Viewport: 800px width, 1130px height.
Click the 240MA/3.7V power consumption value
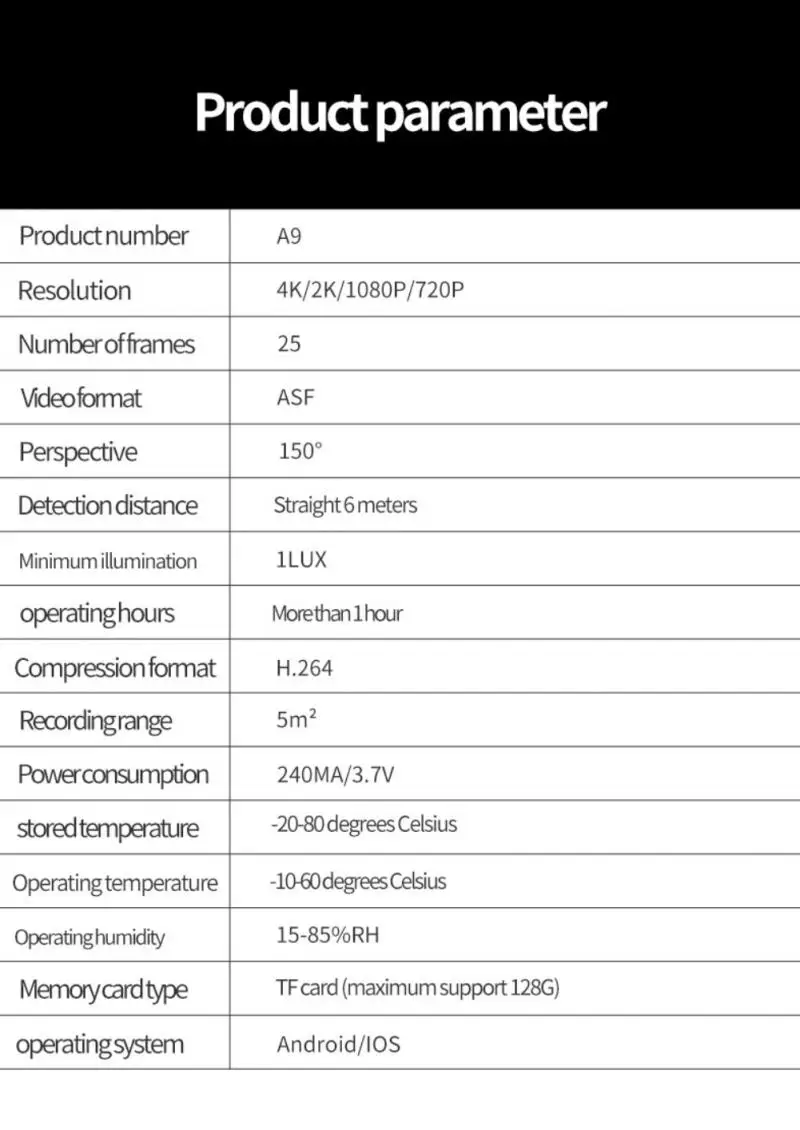(x=335, y=775)
